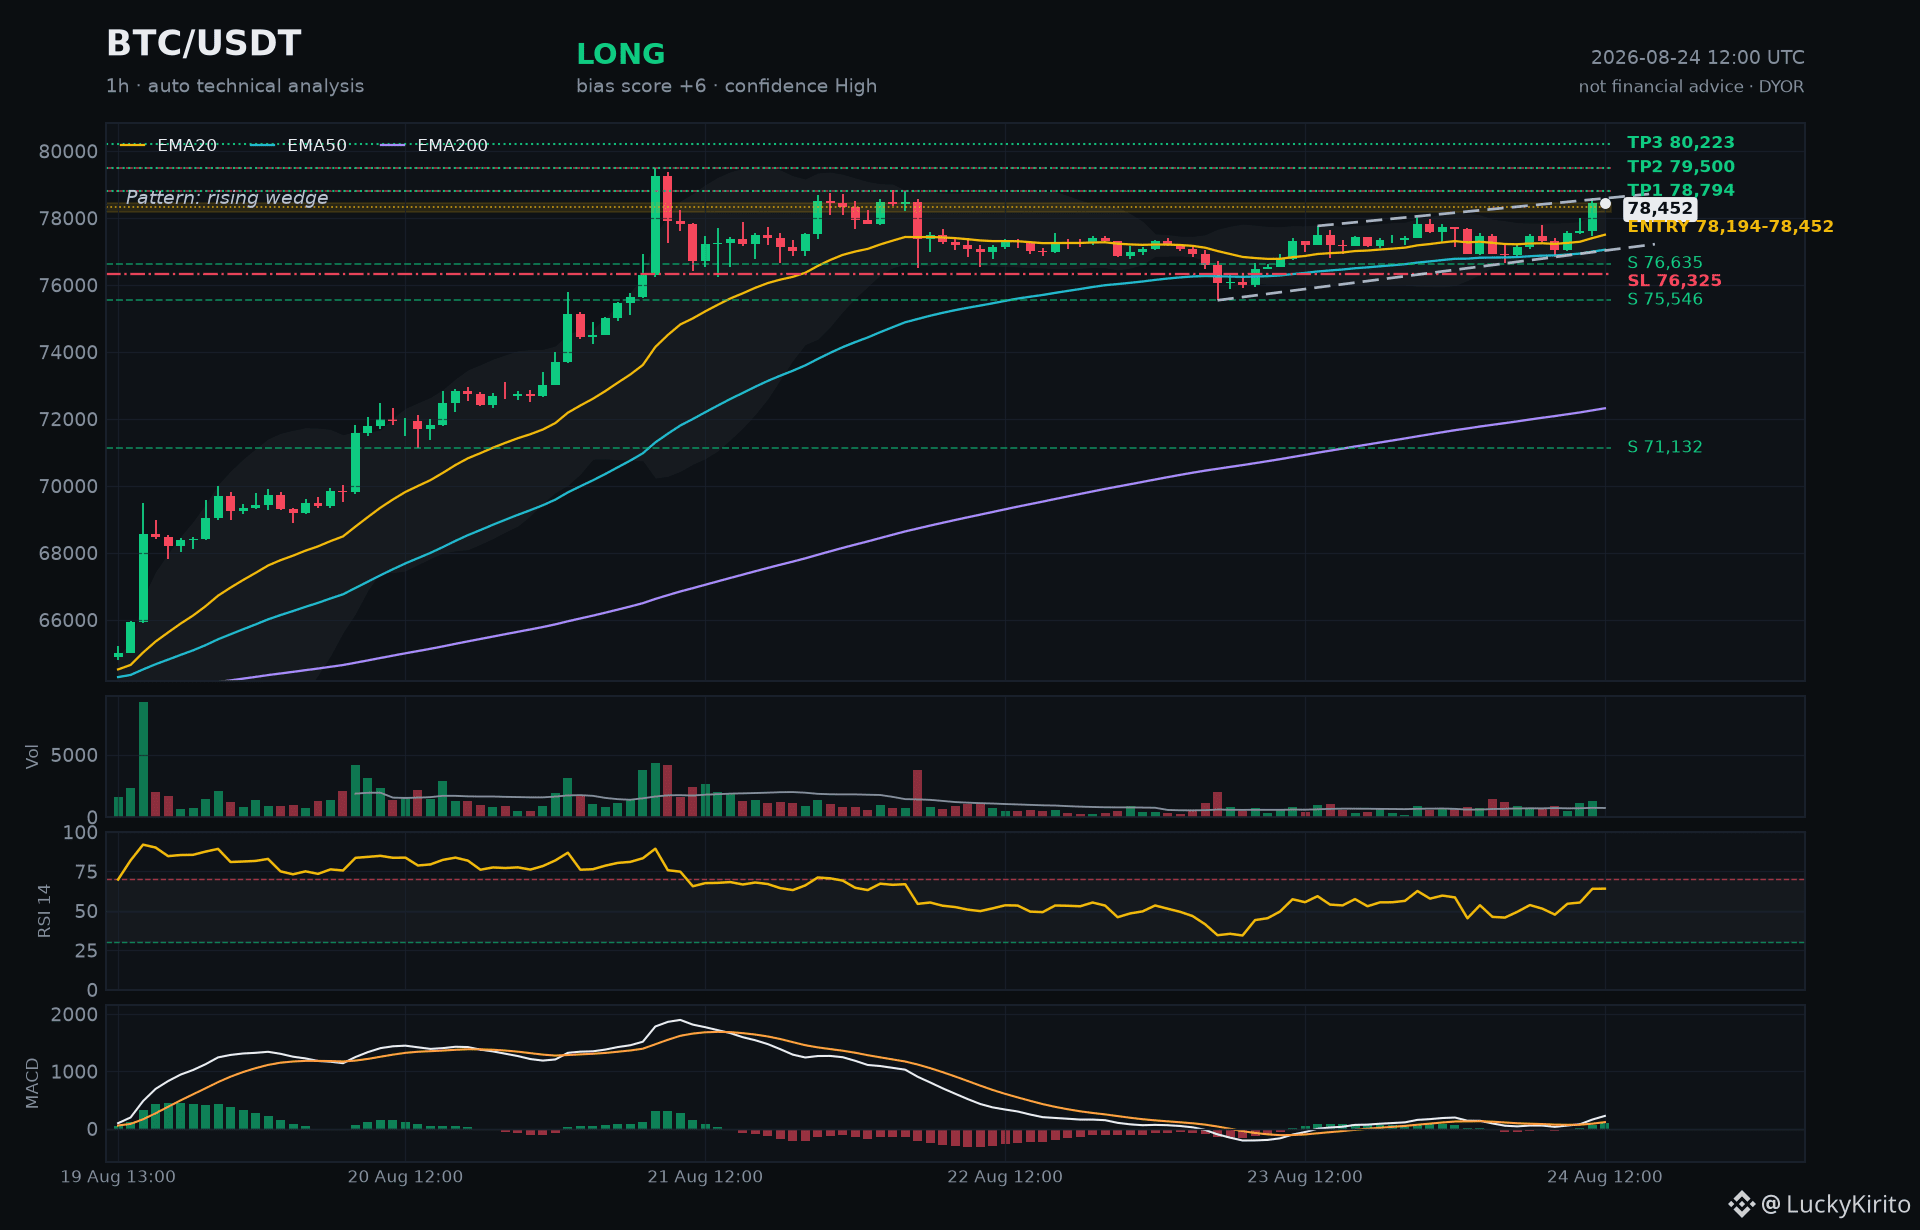1920x1230 pixels.
Task: Click the 19 Aug 13:00 time label
Action: coord(118,1177)
